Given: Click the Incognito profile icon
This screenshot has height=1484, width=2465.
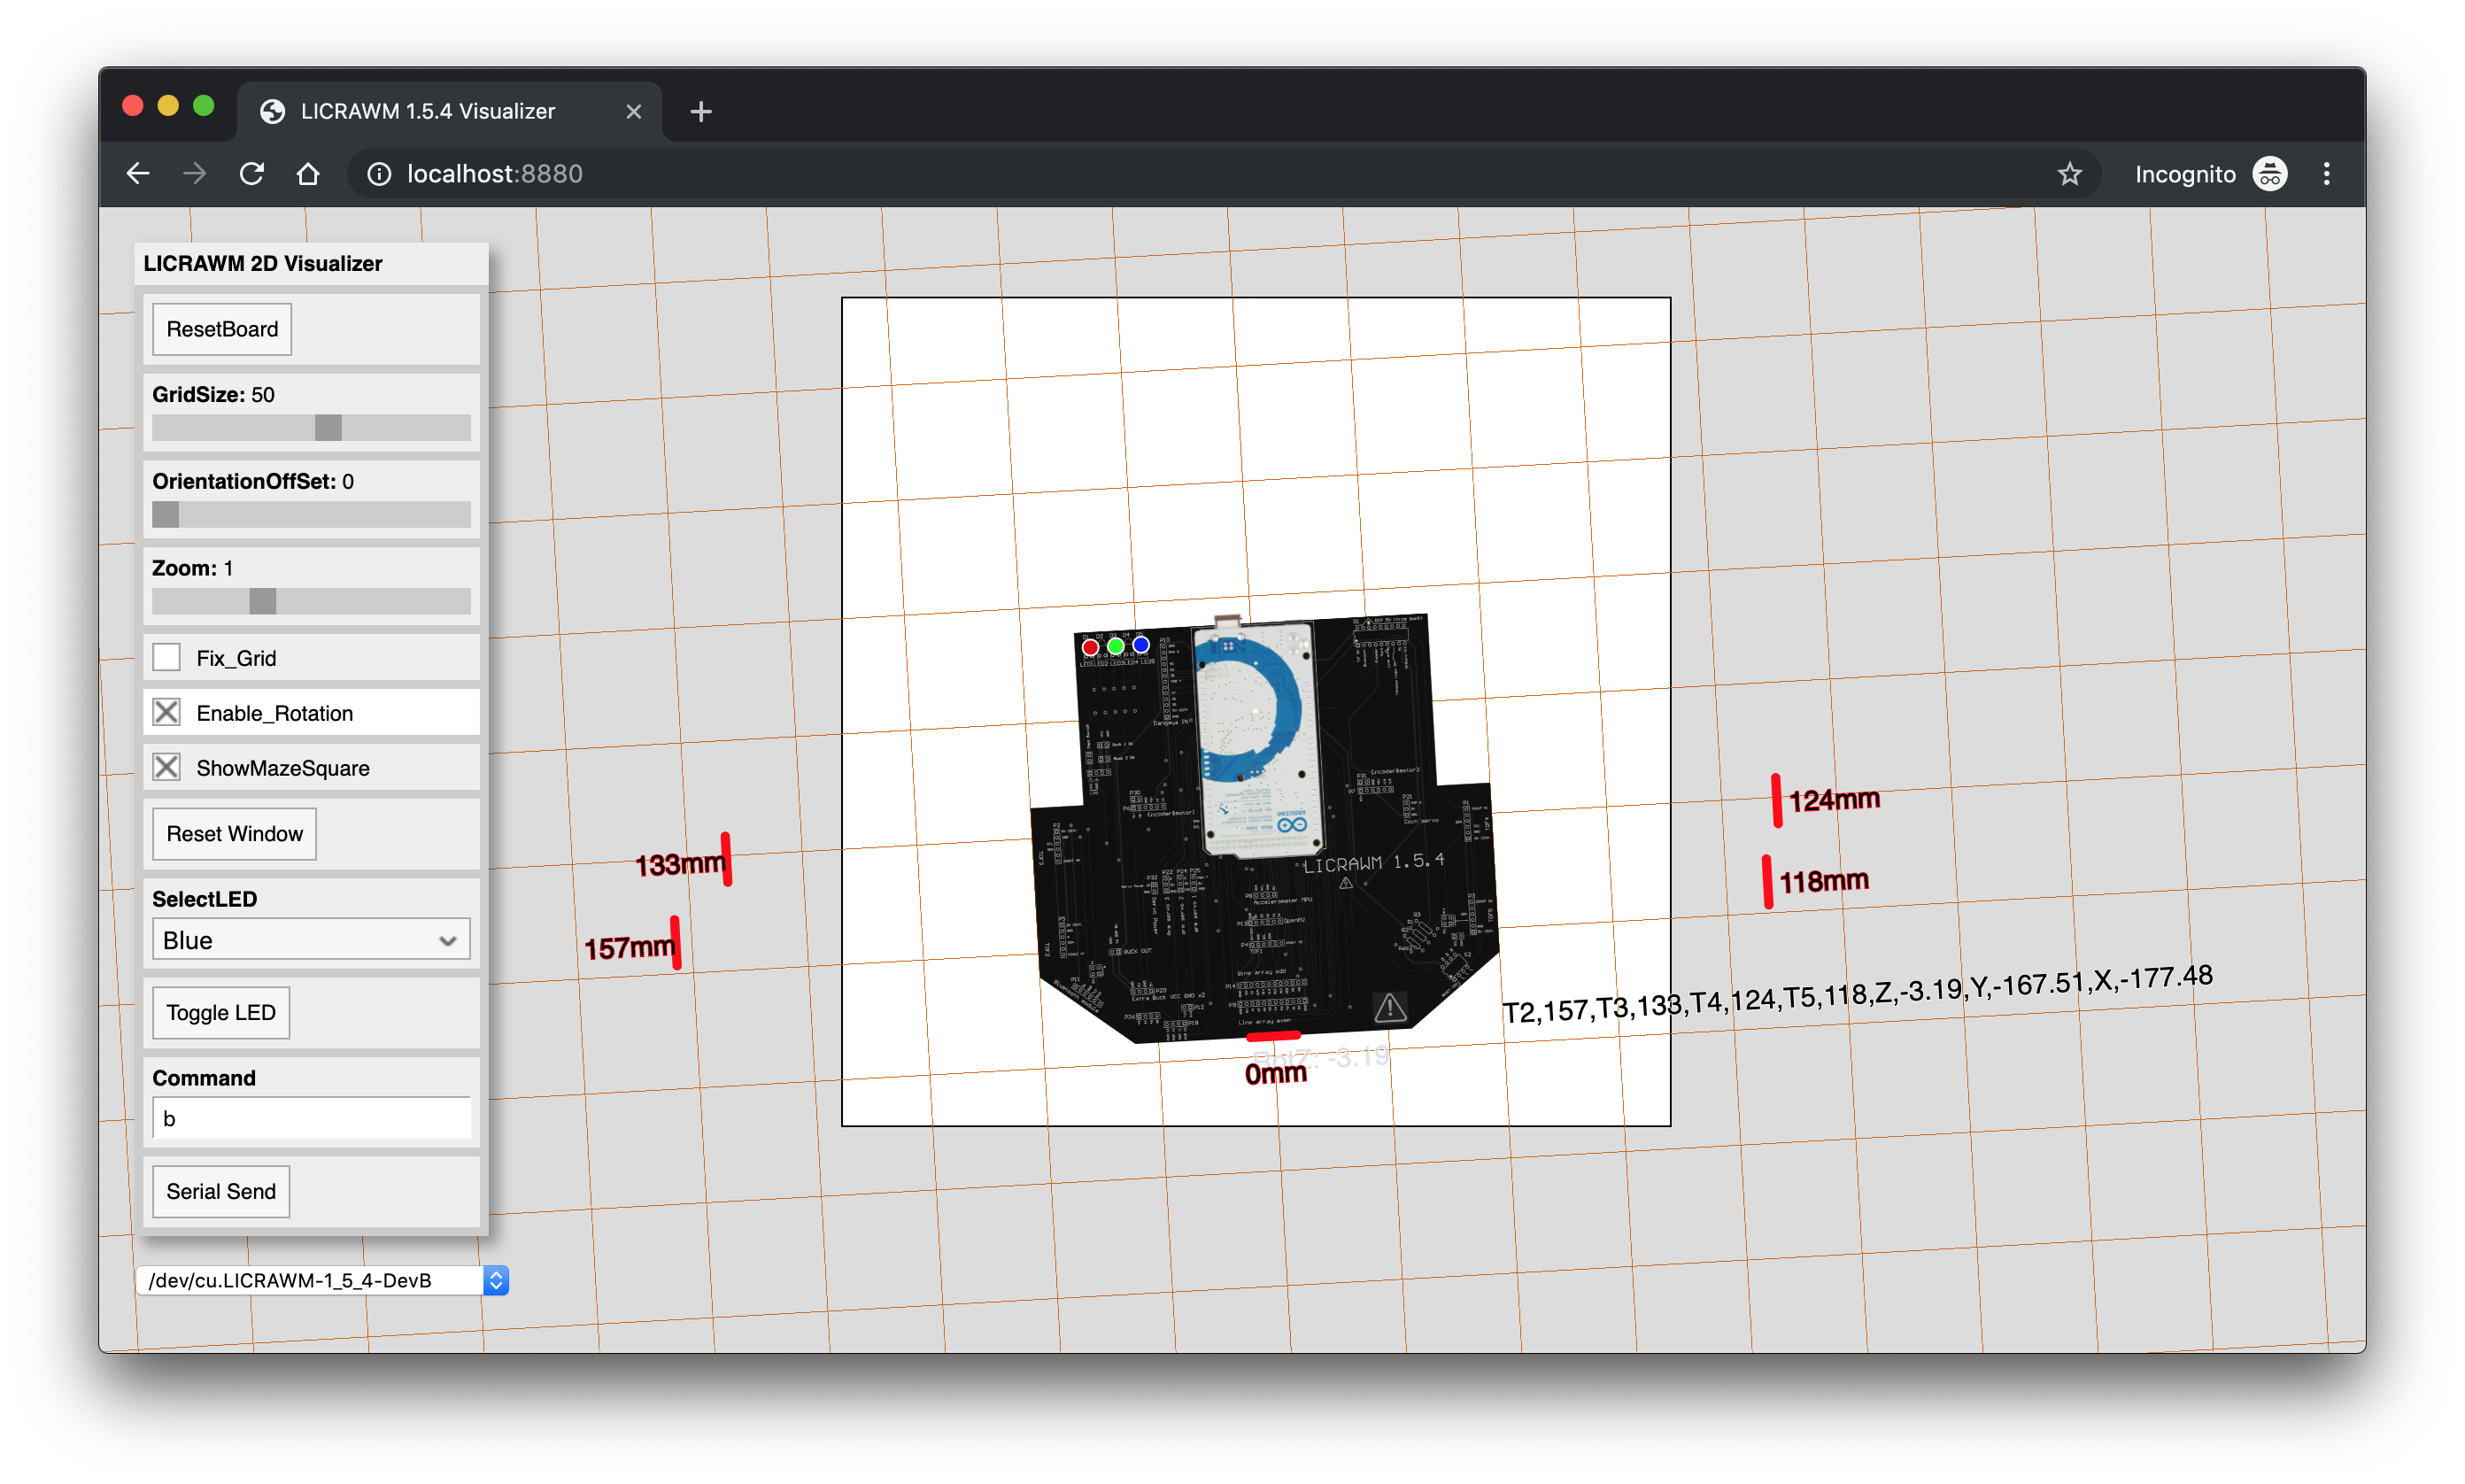Looking at the screenshot, I should coord(2269,174).
